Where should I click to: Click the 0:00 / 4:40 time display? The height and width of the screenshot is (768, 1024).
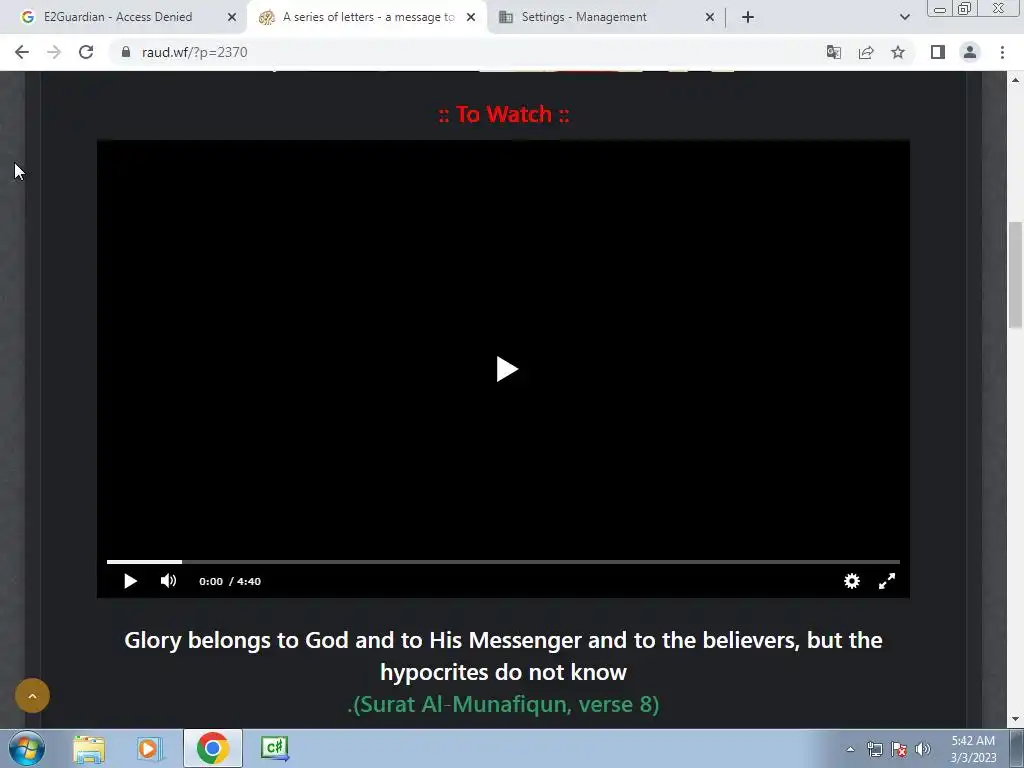[x=230, y=581]
